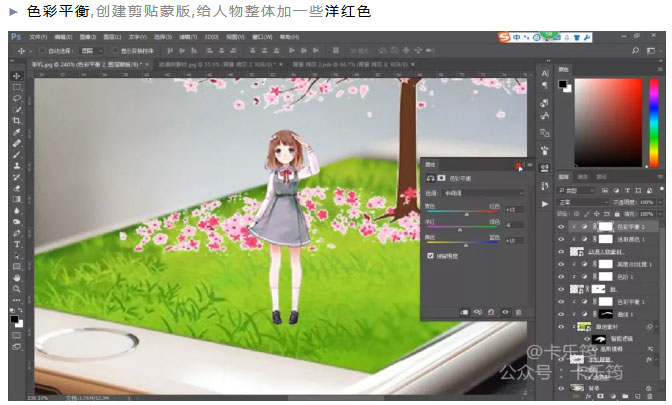This screenshot has width=672, height=405.
Task: Hide the 色彩平衡 1 layer
Action: (x=561, y=302)
